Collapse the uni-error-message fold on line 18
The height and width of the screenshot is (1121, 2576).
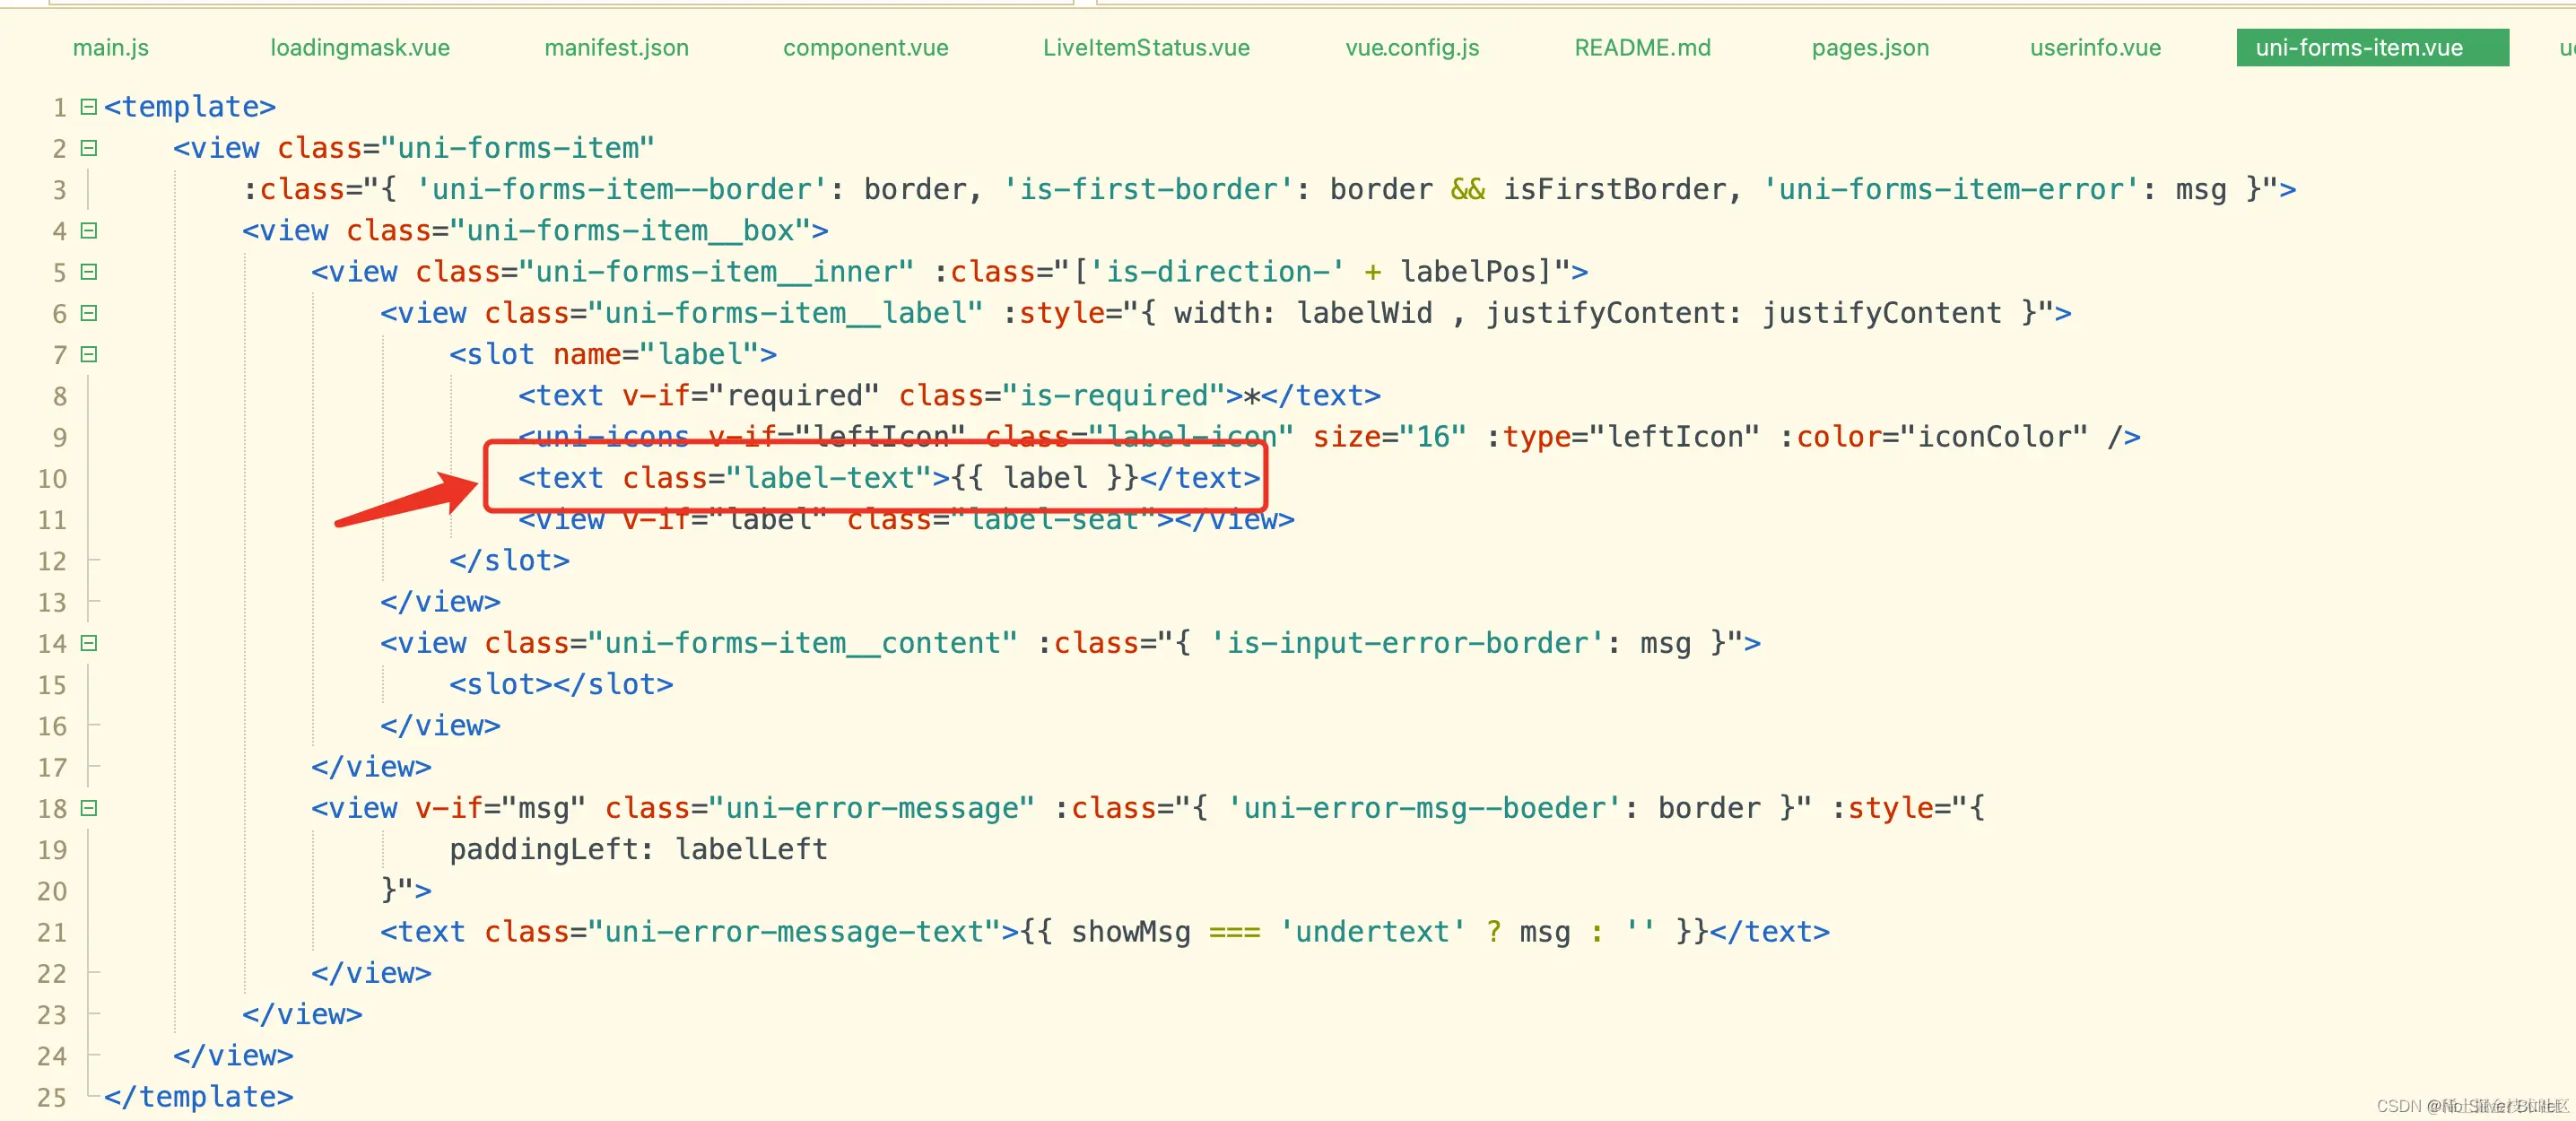[89, 808]
